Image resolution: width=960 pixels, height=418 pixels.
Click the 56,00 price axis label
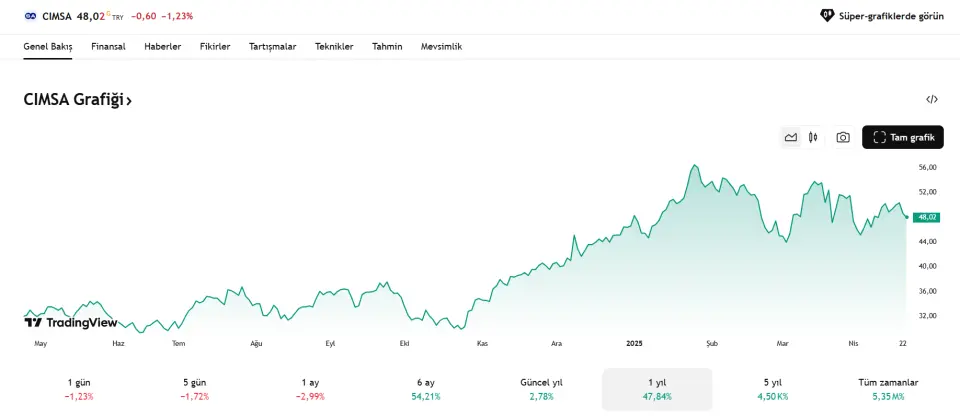928,167
